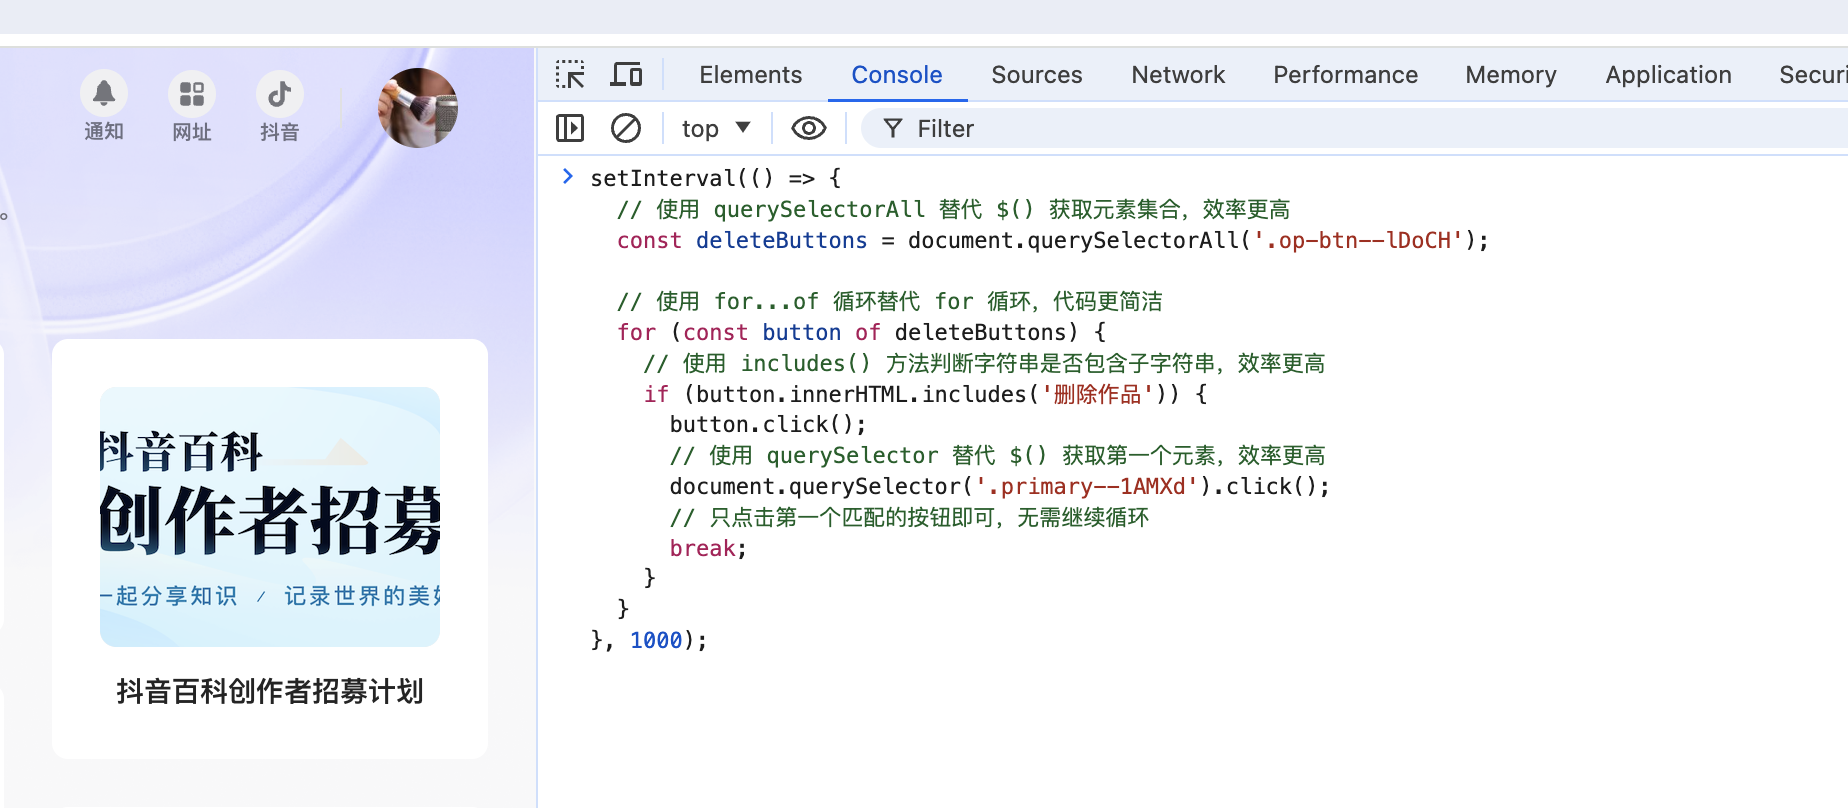Show the console sidebar panel icon

(x=570, y=128)
